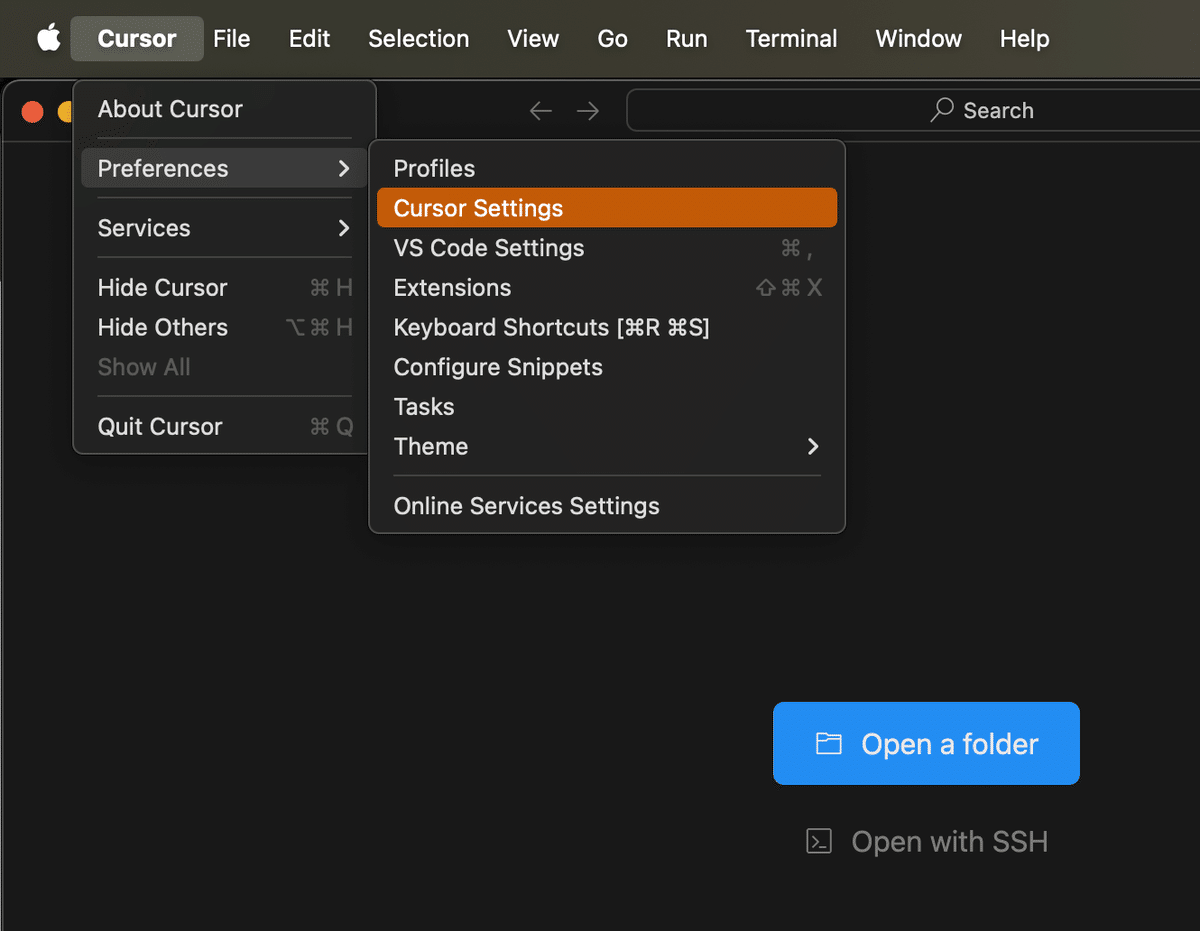The height and width of the screenshot is (931, 1200).
Task: Expand the Services submenu arrow
Action: [344, 228]
